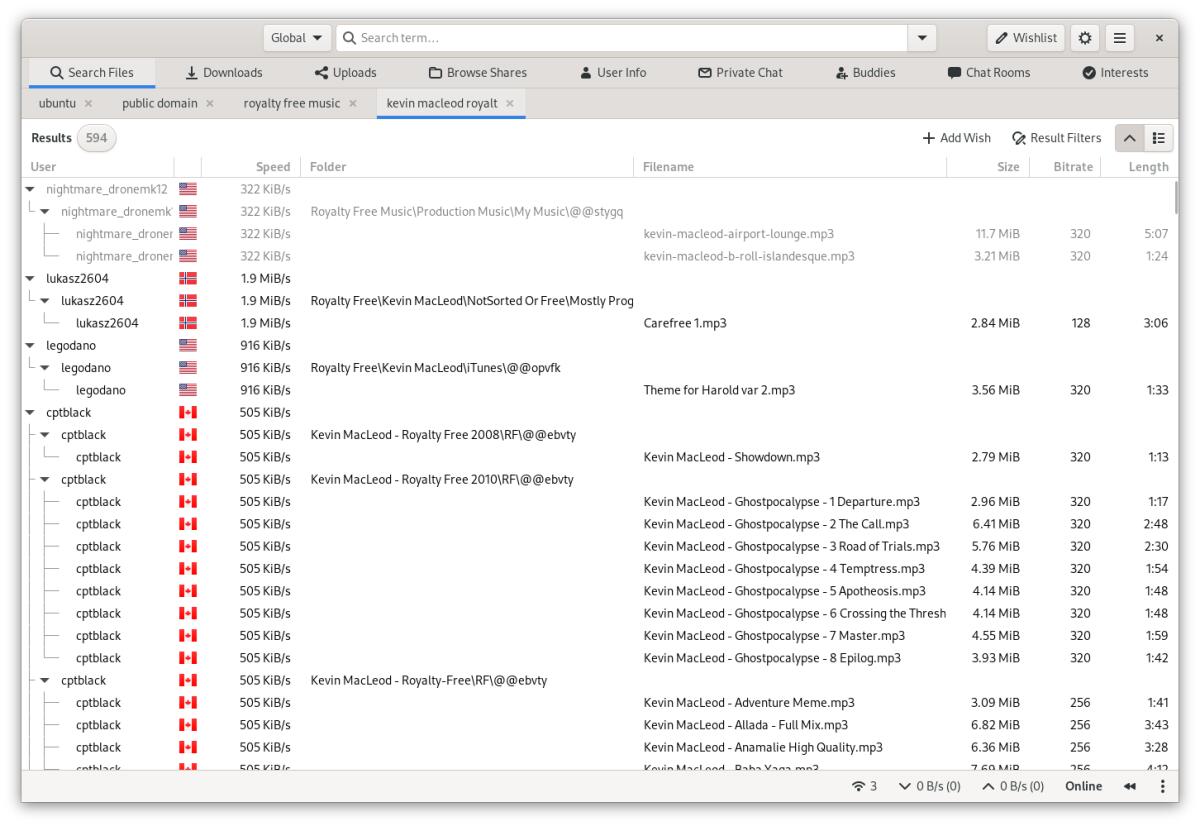Screen dimensions: 1200x826
Task: Collapse all results with the chevron toggle
Action: tap(1128, 137)
